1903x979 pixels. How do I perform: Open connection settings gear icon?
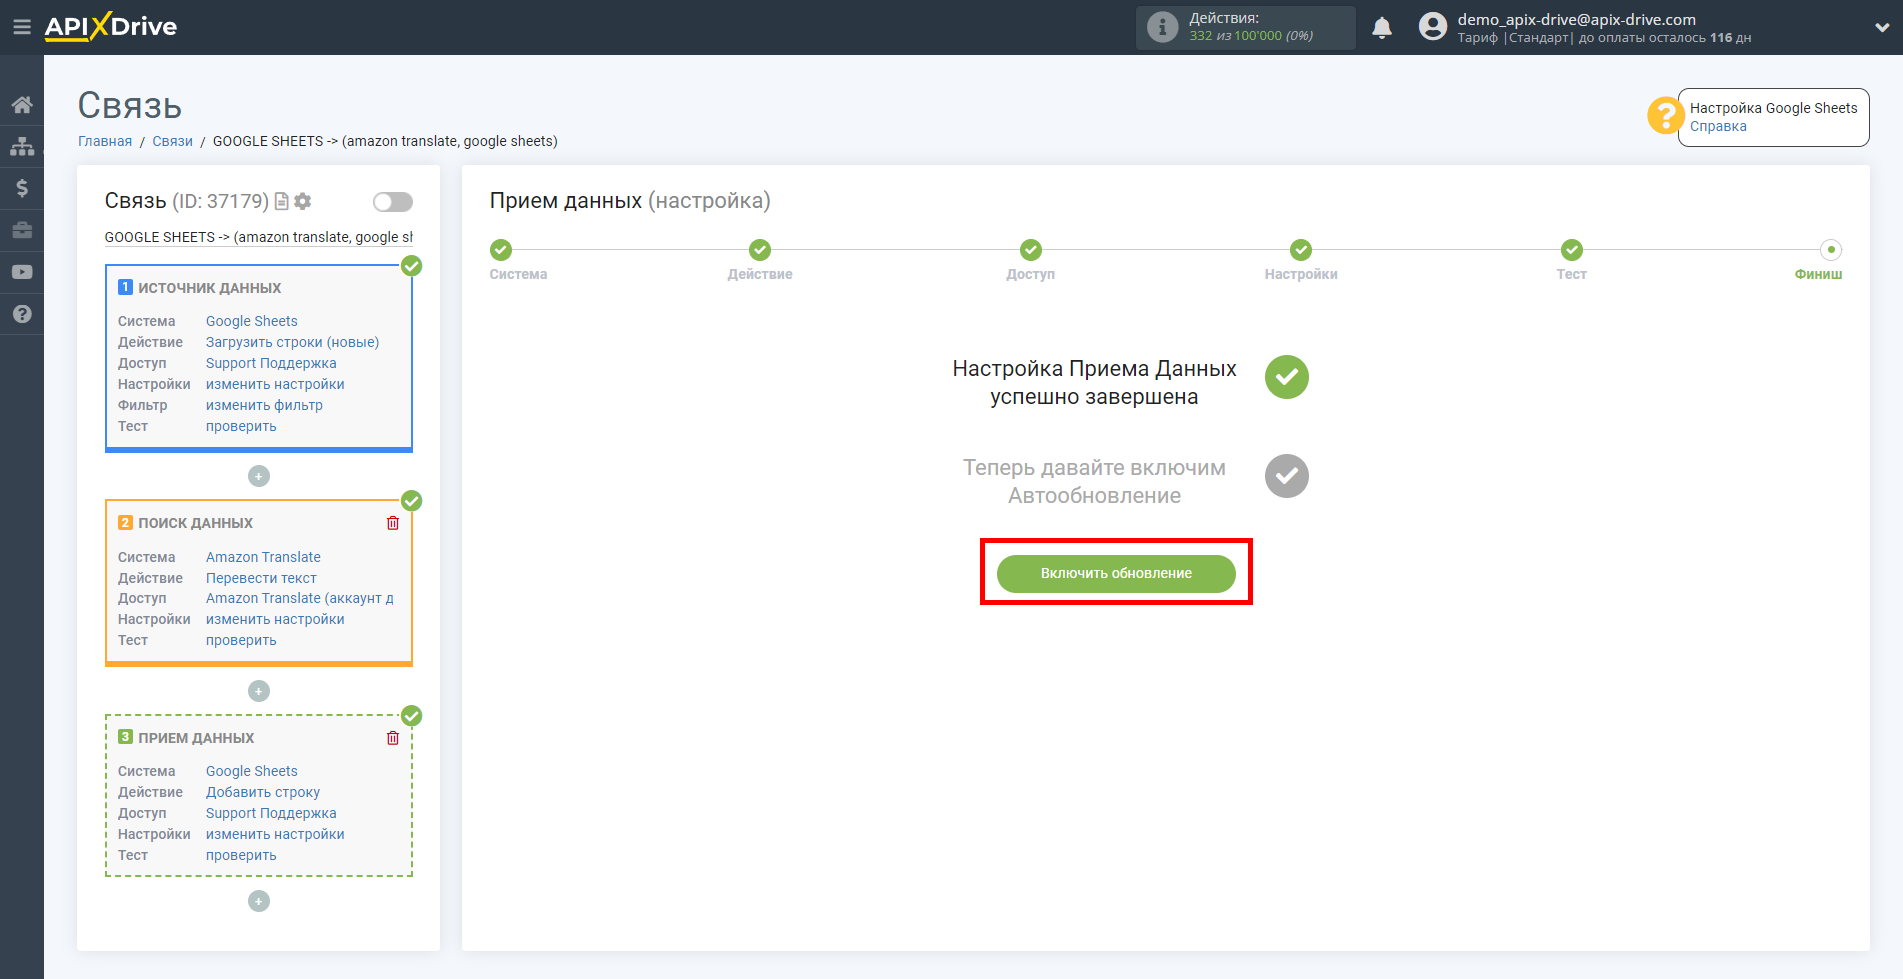pos(303,201)
